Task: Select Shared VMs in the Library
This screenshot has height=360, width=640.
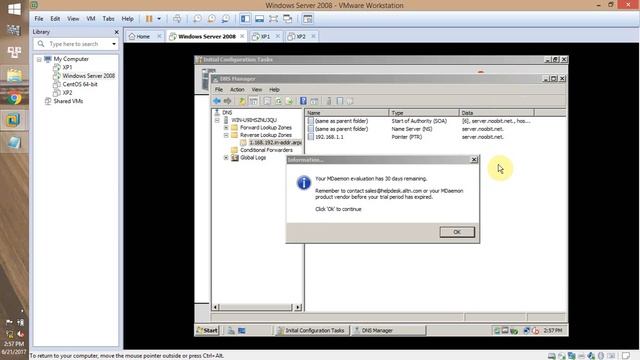Action: coord(68,101)
